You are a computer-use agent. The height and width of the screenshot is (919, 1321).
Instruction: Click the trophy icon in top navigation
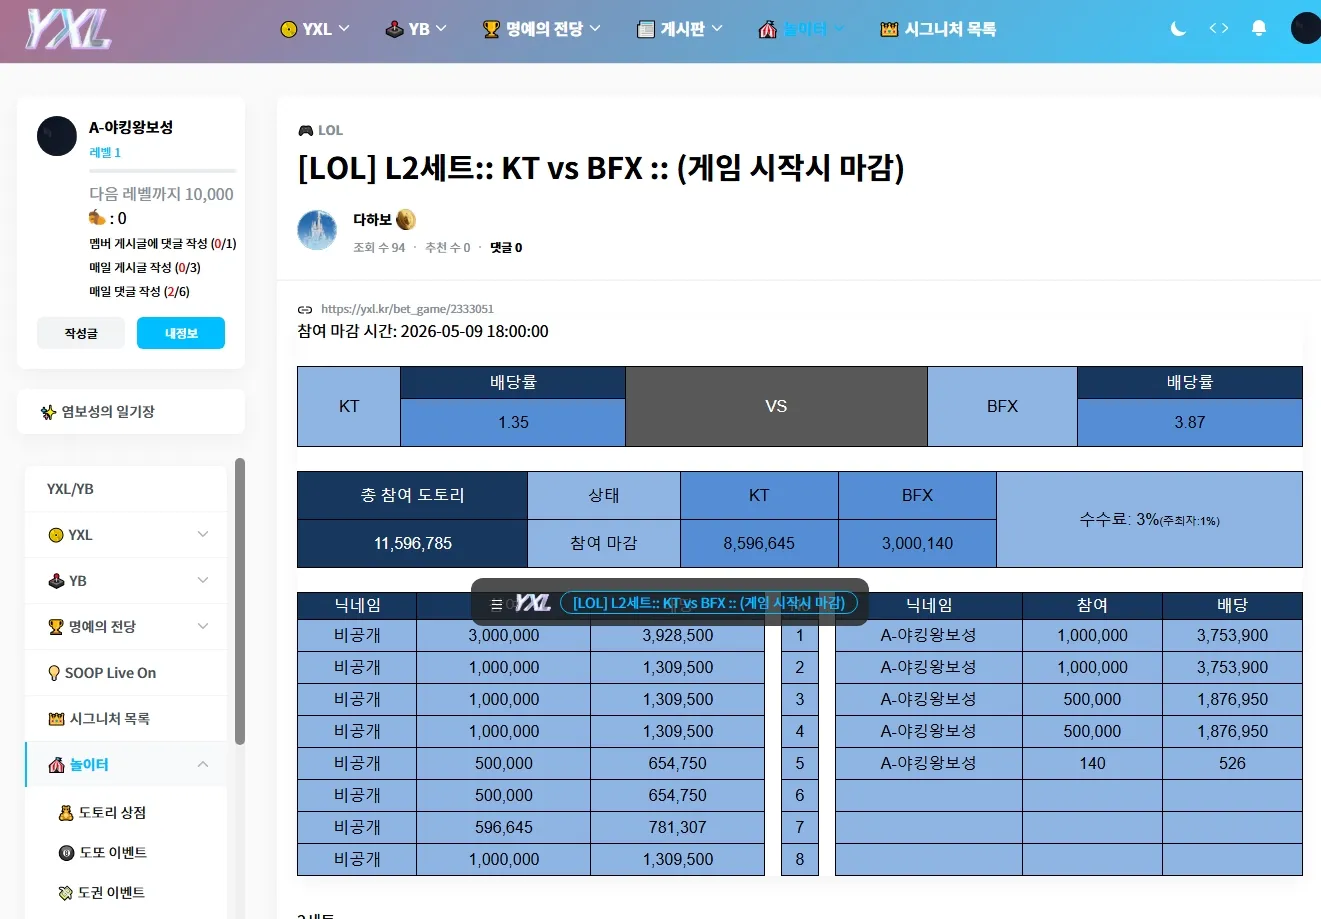pyautogui.click(x=491, y=29)
